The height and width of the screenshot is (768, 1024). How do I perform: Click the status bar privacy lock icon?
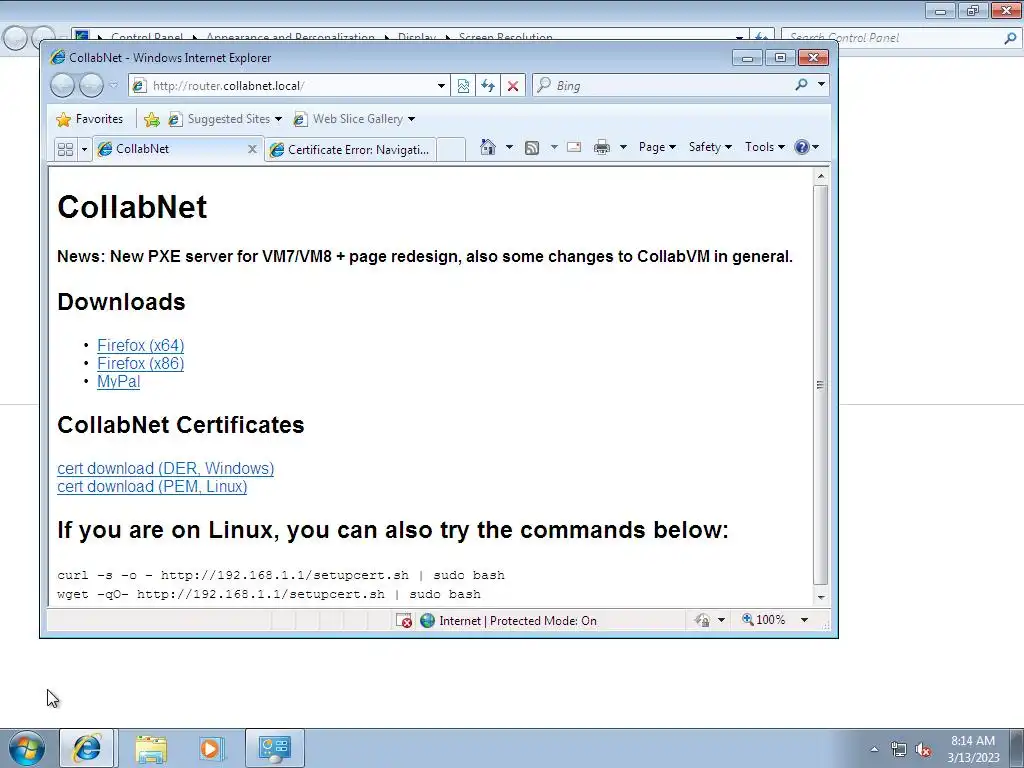pyautogui.click(x=703, y=620)
